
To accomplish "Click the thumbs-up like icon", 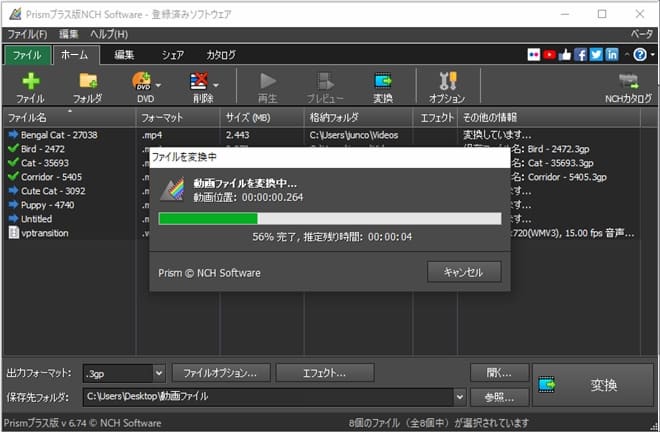I will click(x=565, y=55).
